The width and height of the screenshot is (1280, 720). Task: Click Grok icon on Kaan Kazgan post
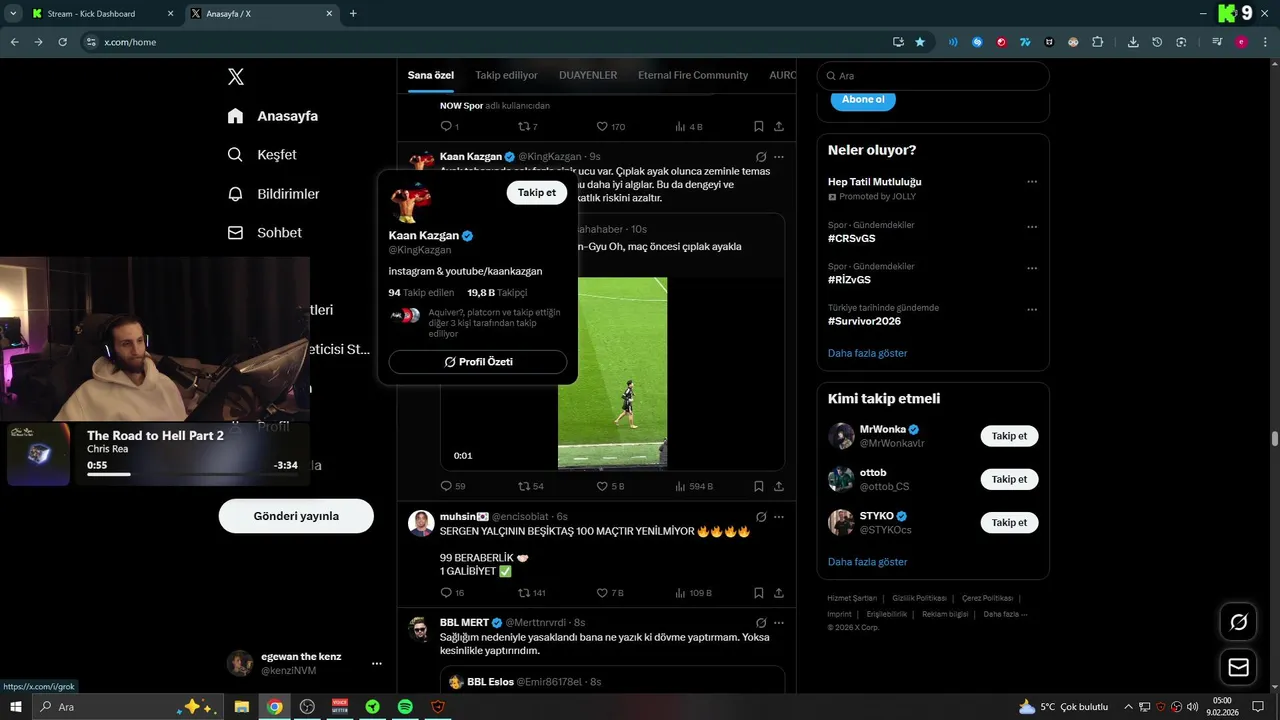coord(761,157)
